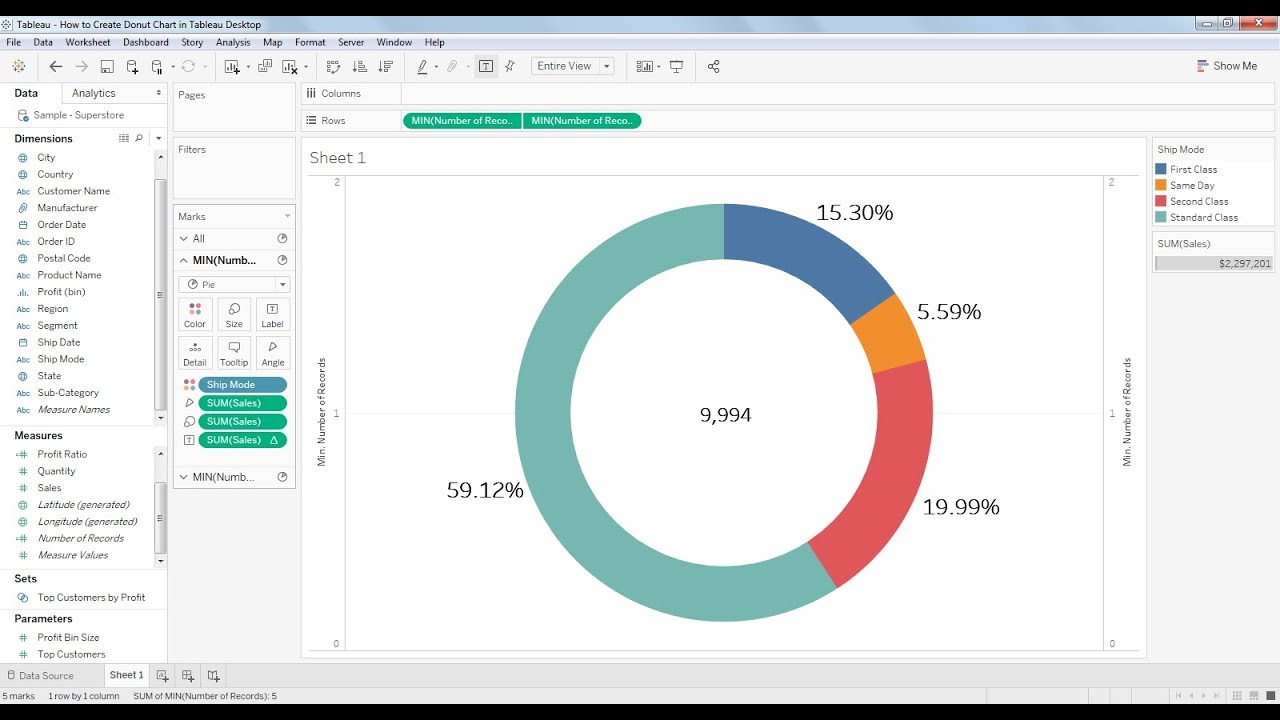The image size is (1280, 720).
Task: Collapse the first MIN(Numb... marks section
Action: point(184,260)
